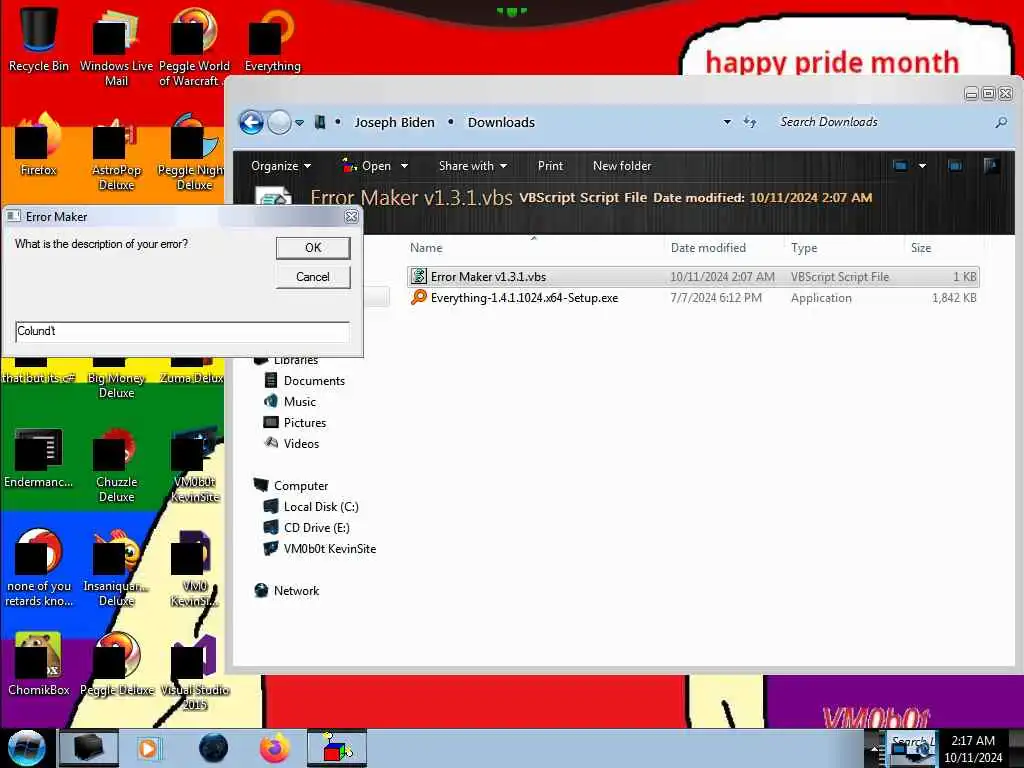The width and height of the screenshot is (1024, 768).
Task: Click Downloads in the address bar
Action: 501,122
